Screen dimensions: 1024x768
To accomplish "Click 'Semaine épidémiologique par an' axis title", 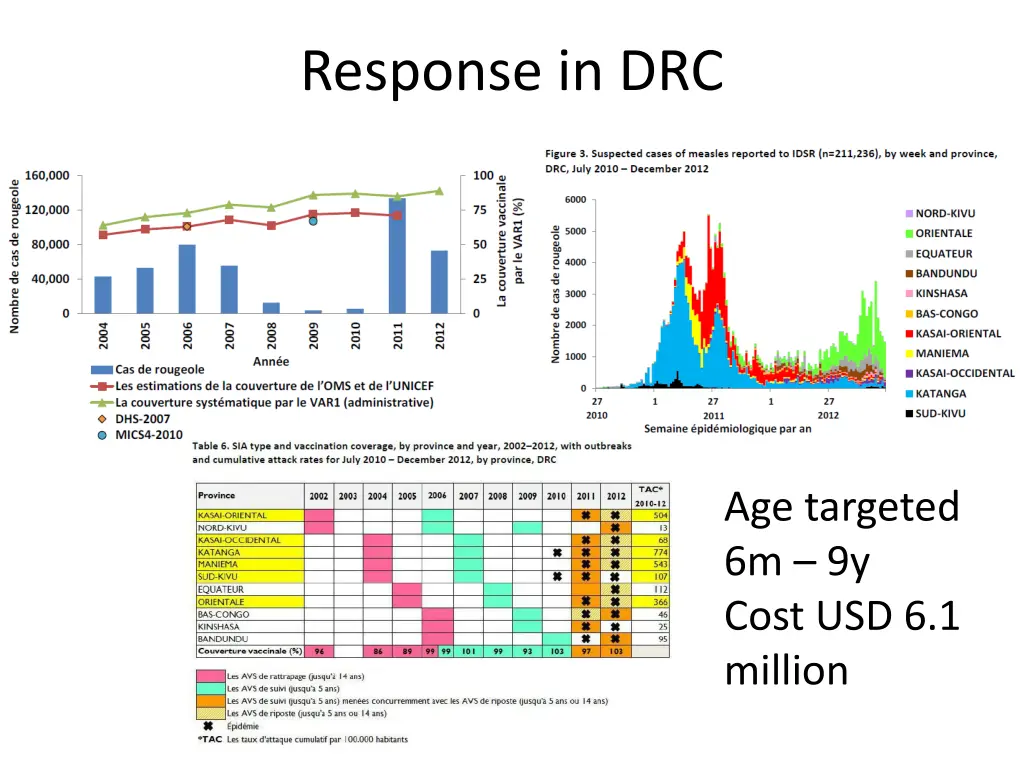I will tap(728, 429).
